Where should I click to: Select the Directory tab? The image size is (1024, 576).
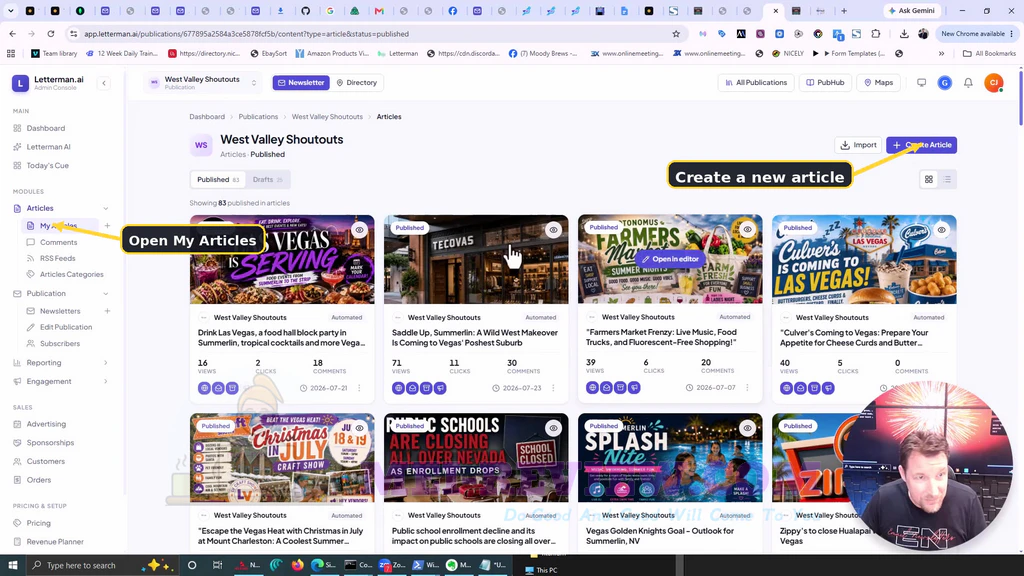coord(357,83)
